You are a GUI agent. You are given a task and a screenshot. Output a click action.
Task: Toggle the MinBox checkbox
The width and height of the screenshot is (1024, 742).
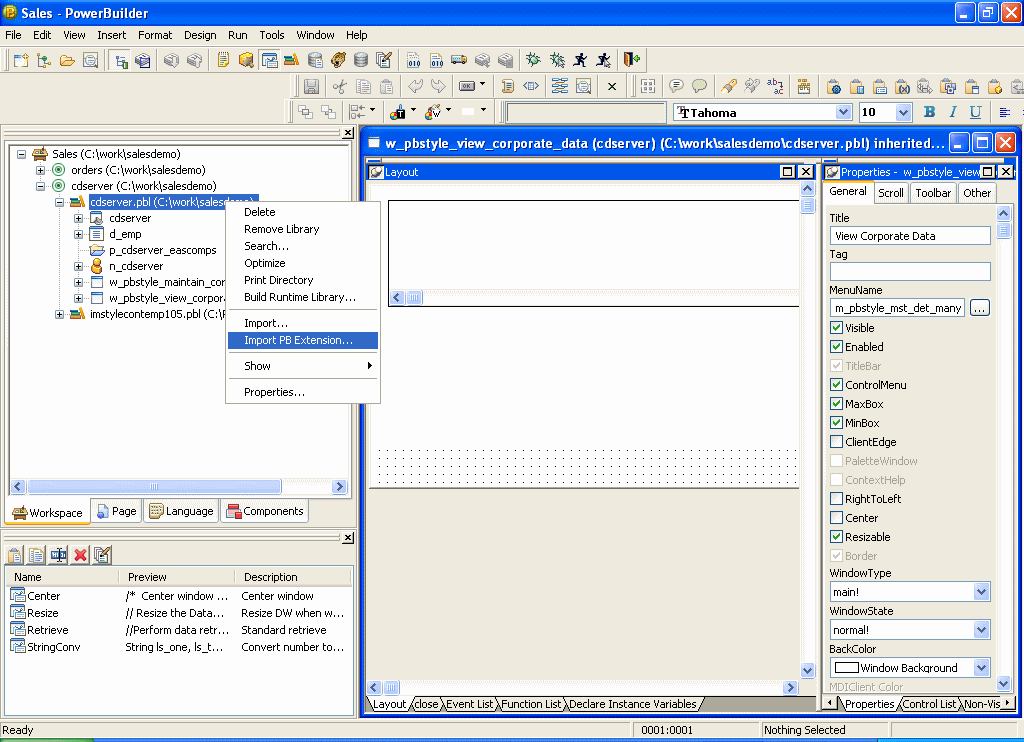837,423
